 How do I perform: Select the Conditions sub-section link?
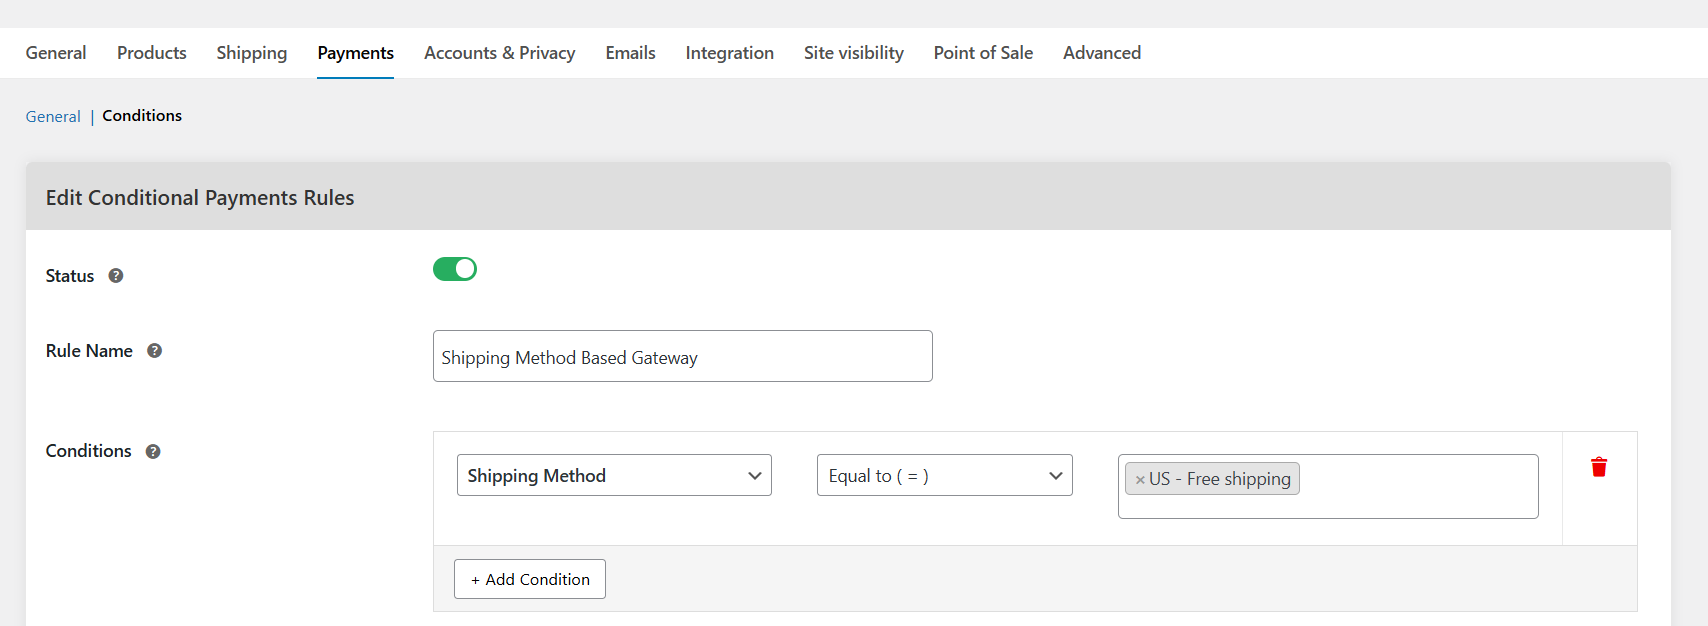(x=142, y=116)
